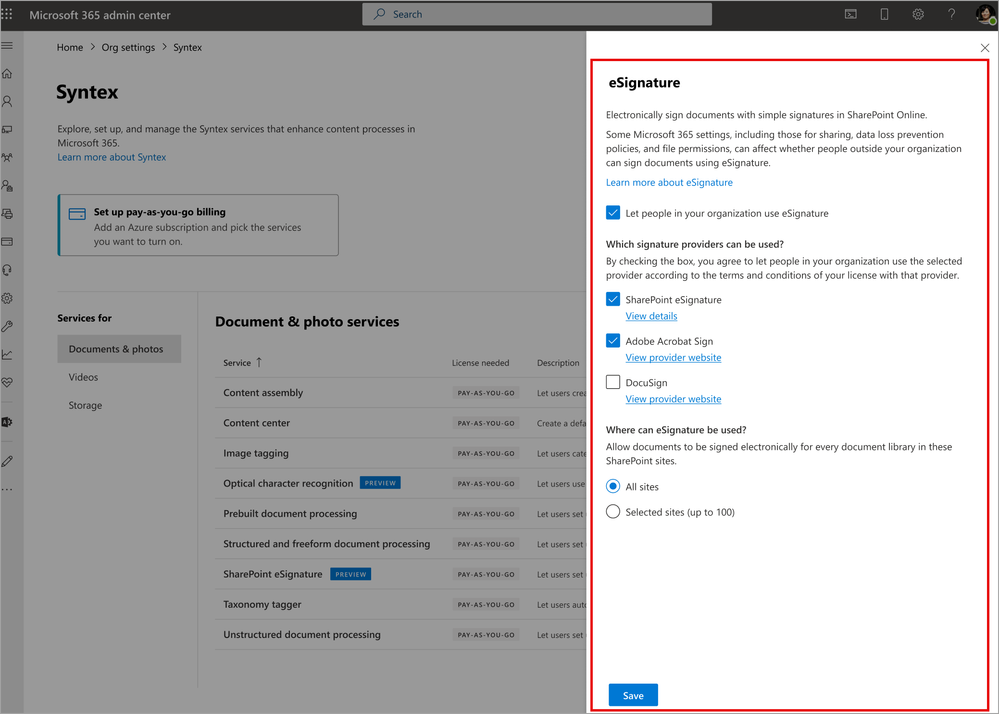The width and height of the screenshot is (999, 714).
Task: Select Documents & photos services tab
Action: (x=119, y=349)
